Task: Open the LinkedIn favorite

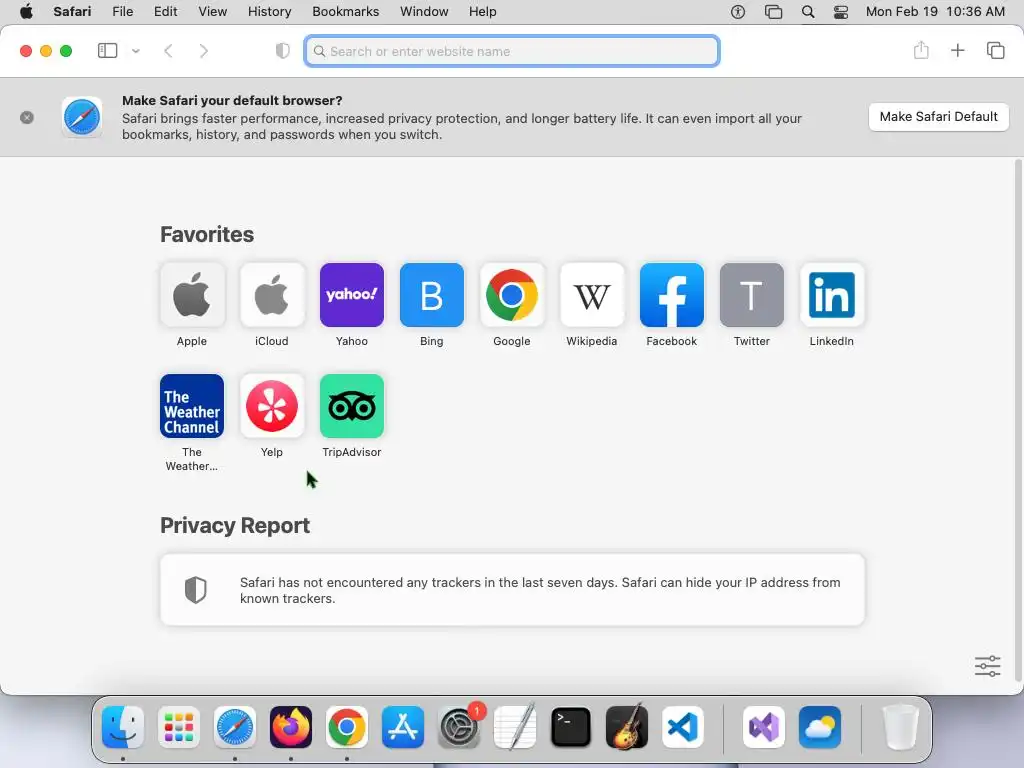Action: [831, 295]
